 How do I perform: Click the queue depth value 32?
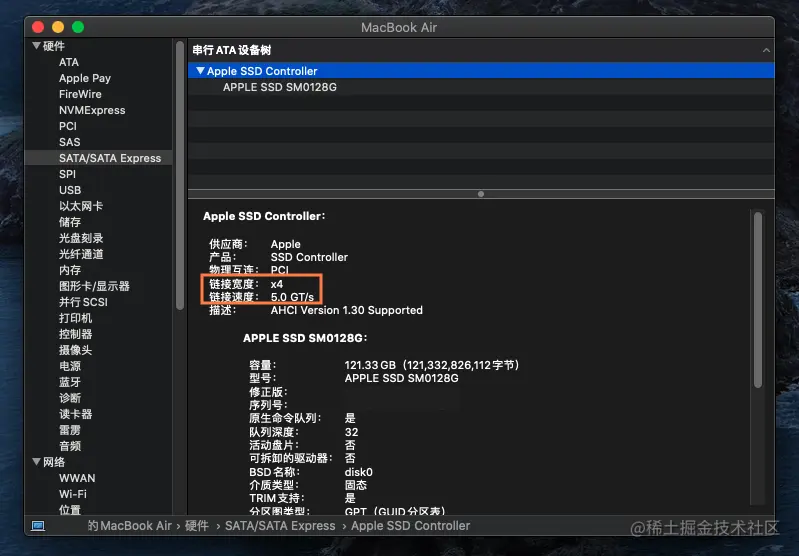[x=352, y=432]
